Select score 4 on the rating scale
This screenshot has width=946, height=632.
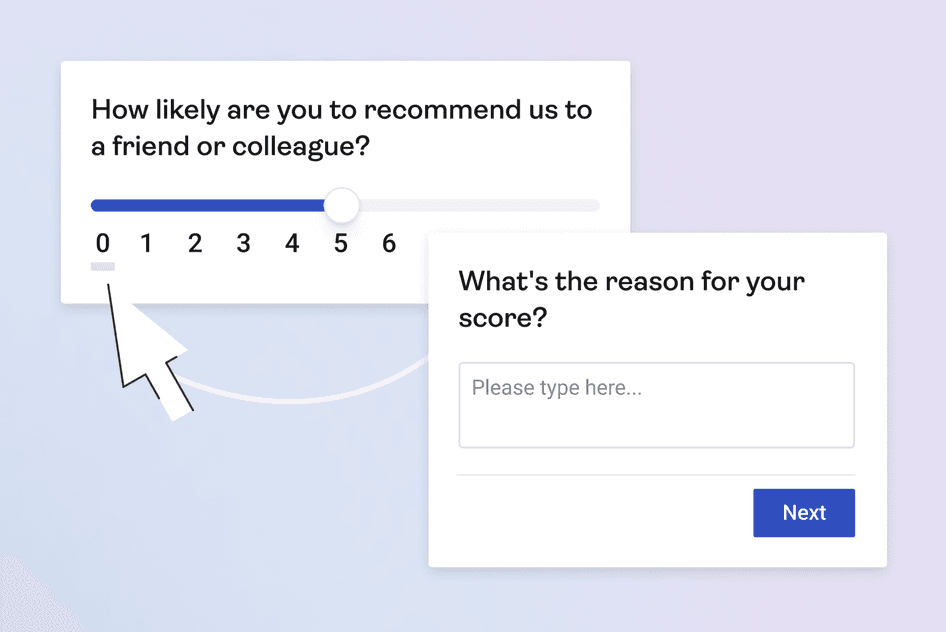291,243
